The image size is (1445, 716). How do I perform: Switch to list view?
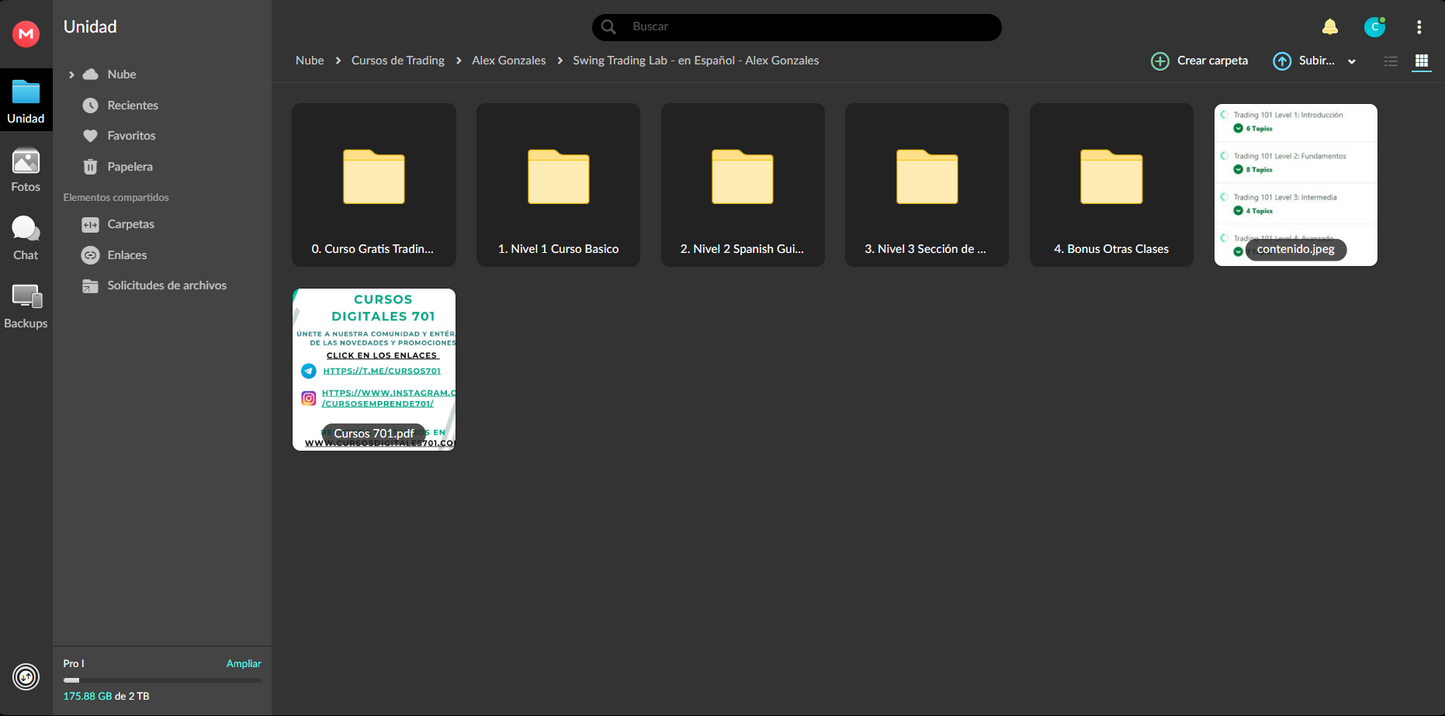point(1391,61)
